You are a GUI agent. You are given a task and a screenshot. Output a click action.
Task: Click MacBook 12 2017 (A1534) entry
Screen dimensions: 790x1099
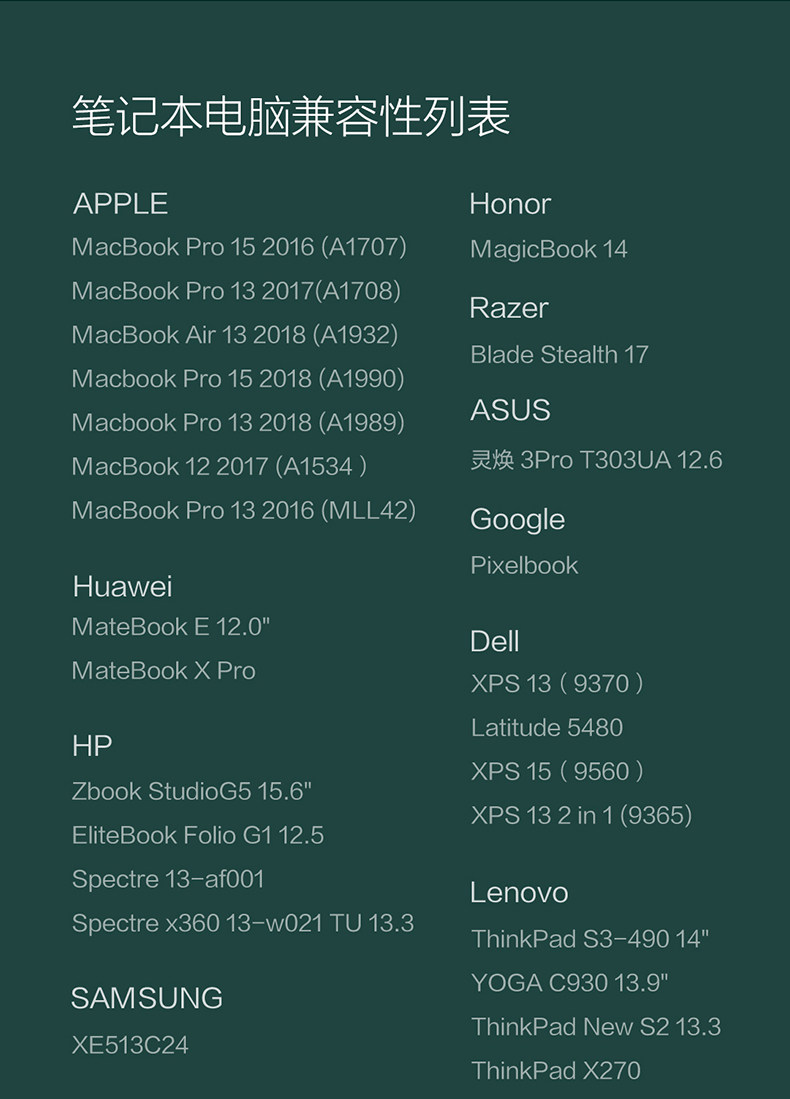220,466
